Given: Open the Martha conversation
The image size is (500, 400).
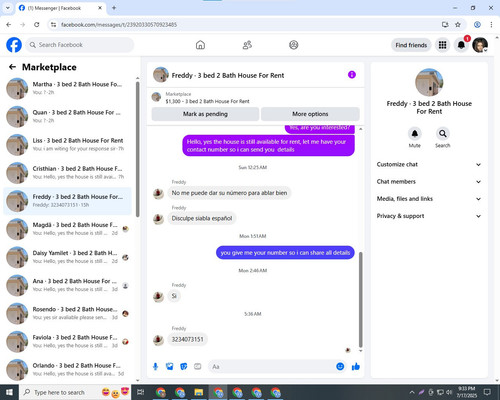Looking at the screenshot, I should pyautogui.click(x=68, y=88).
